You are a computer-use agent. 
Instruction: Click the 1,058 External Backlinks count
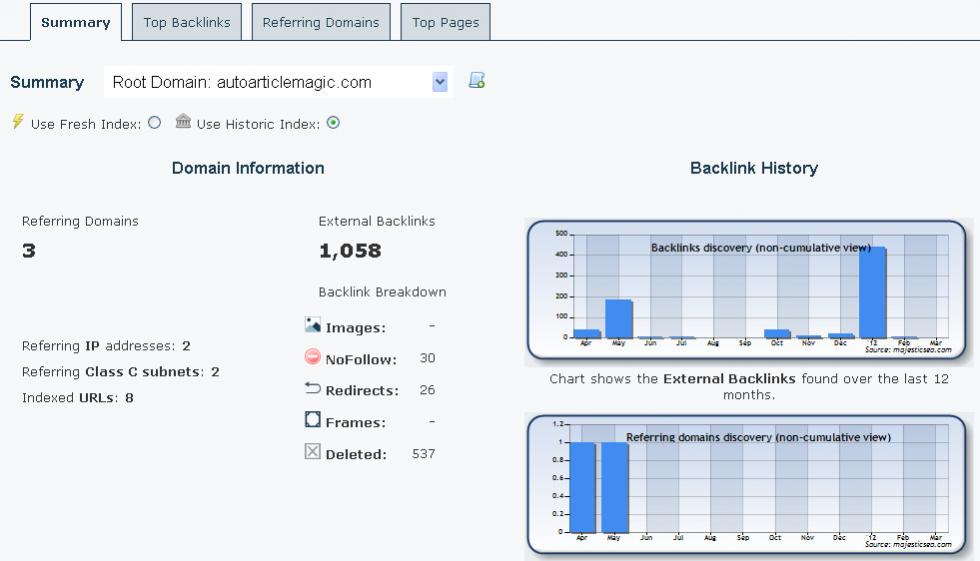point(350,251)
